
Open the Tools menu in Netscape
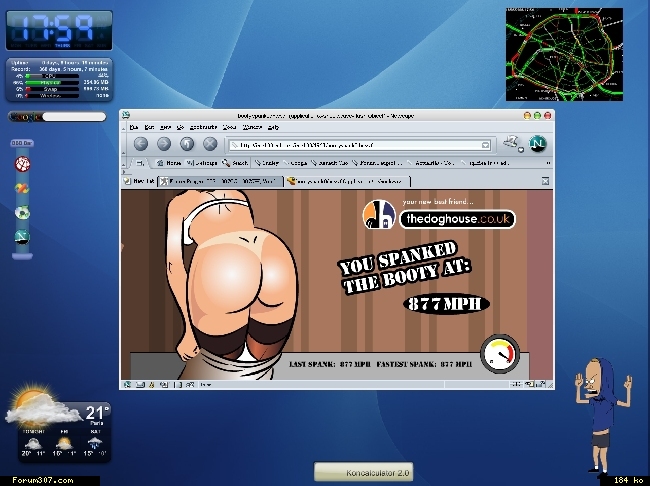[x=229, y=127]
